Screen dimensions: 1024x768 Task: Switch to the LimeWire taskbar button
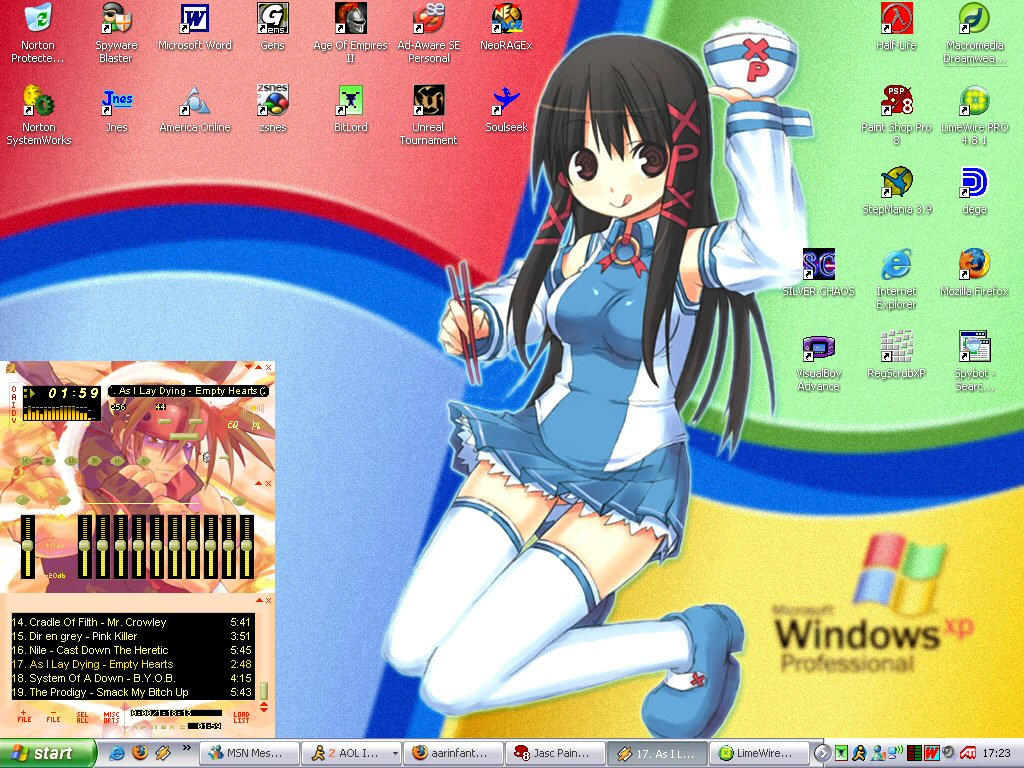pyautogui.click(x=760, y=754)
